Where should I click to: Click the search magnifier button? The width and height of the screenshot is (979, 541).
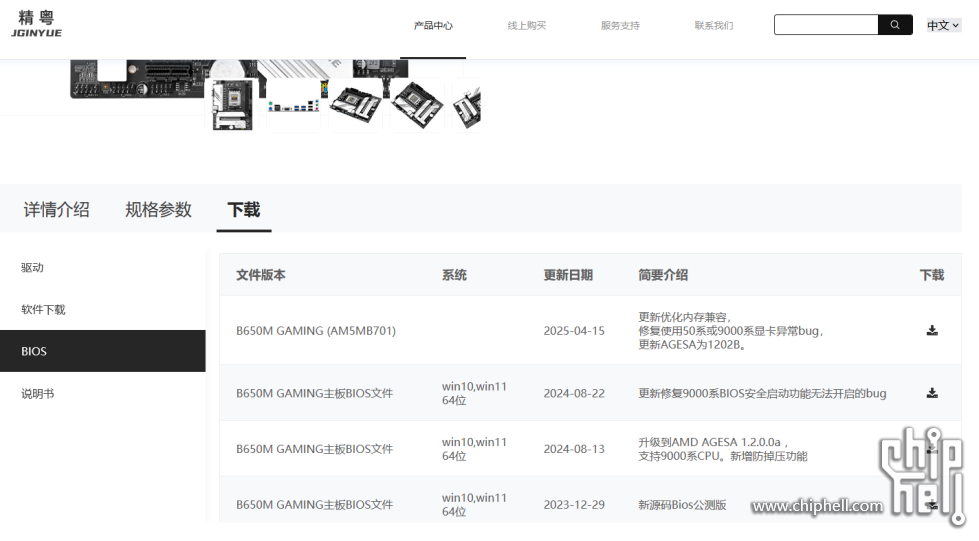click(895, 25)
